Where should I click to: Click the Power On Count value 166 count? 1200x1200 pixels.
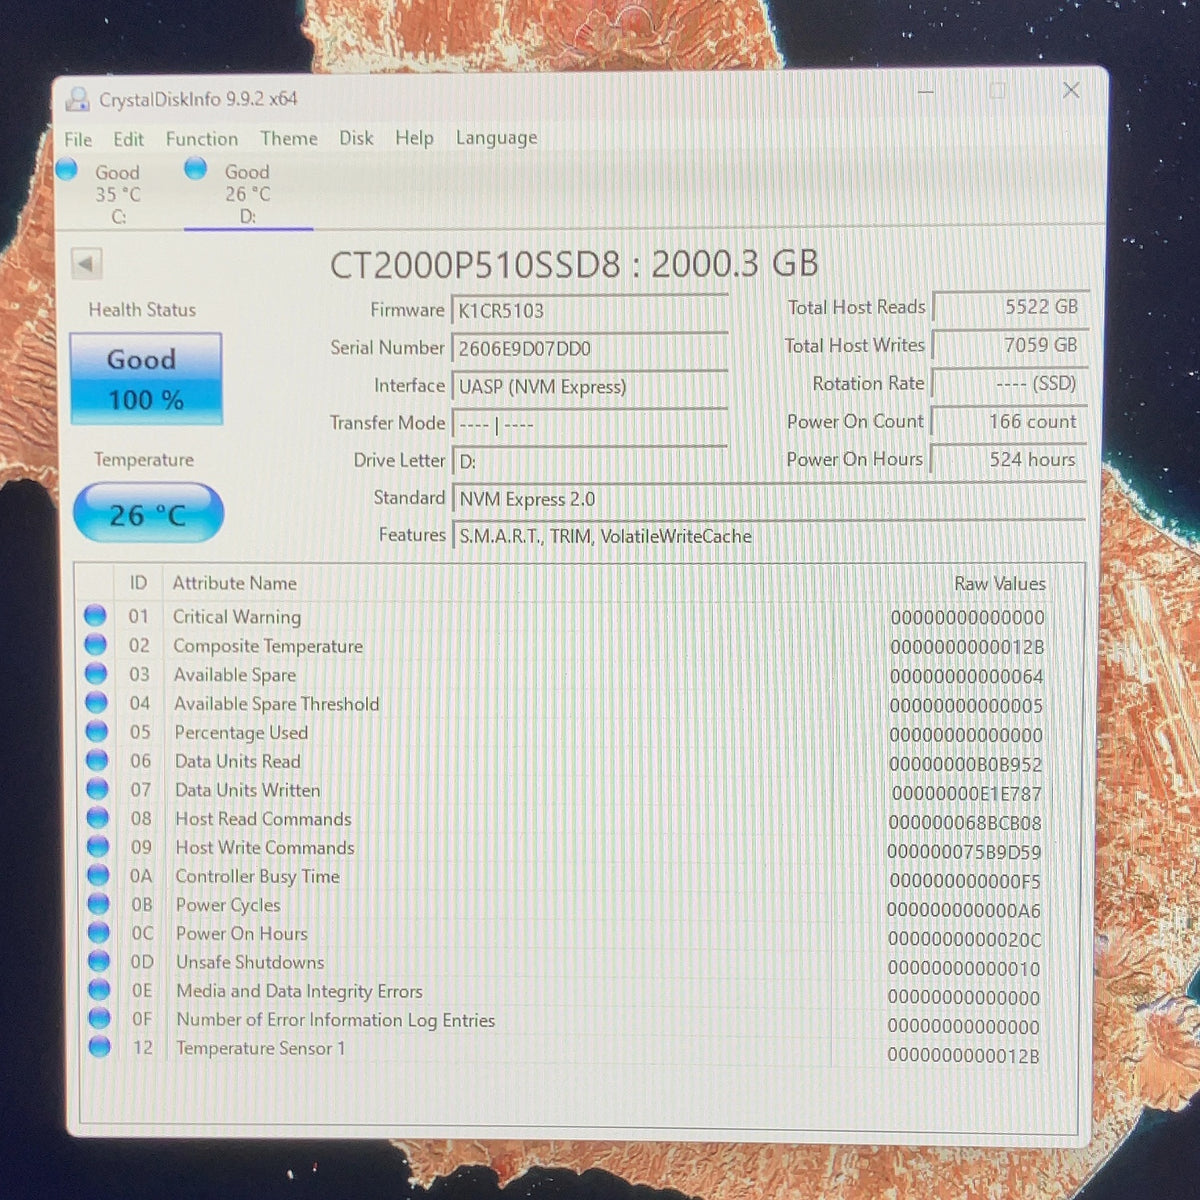point(1010,421)
